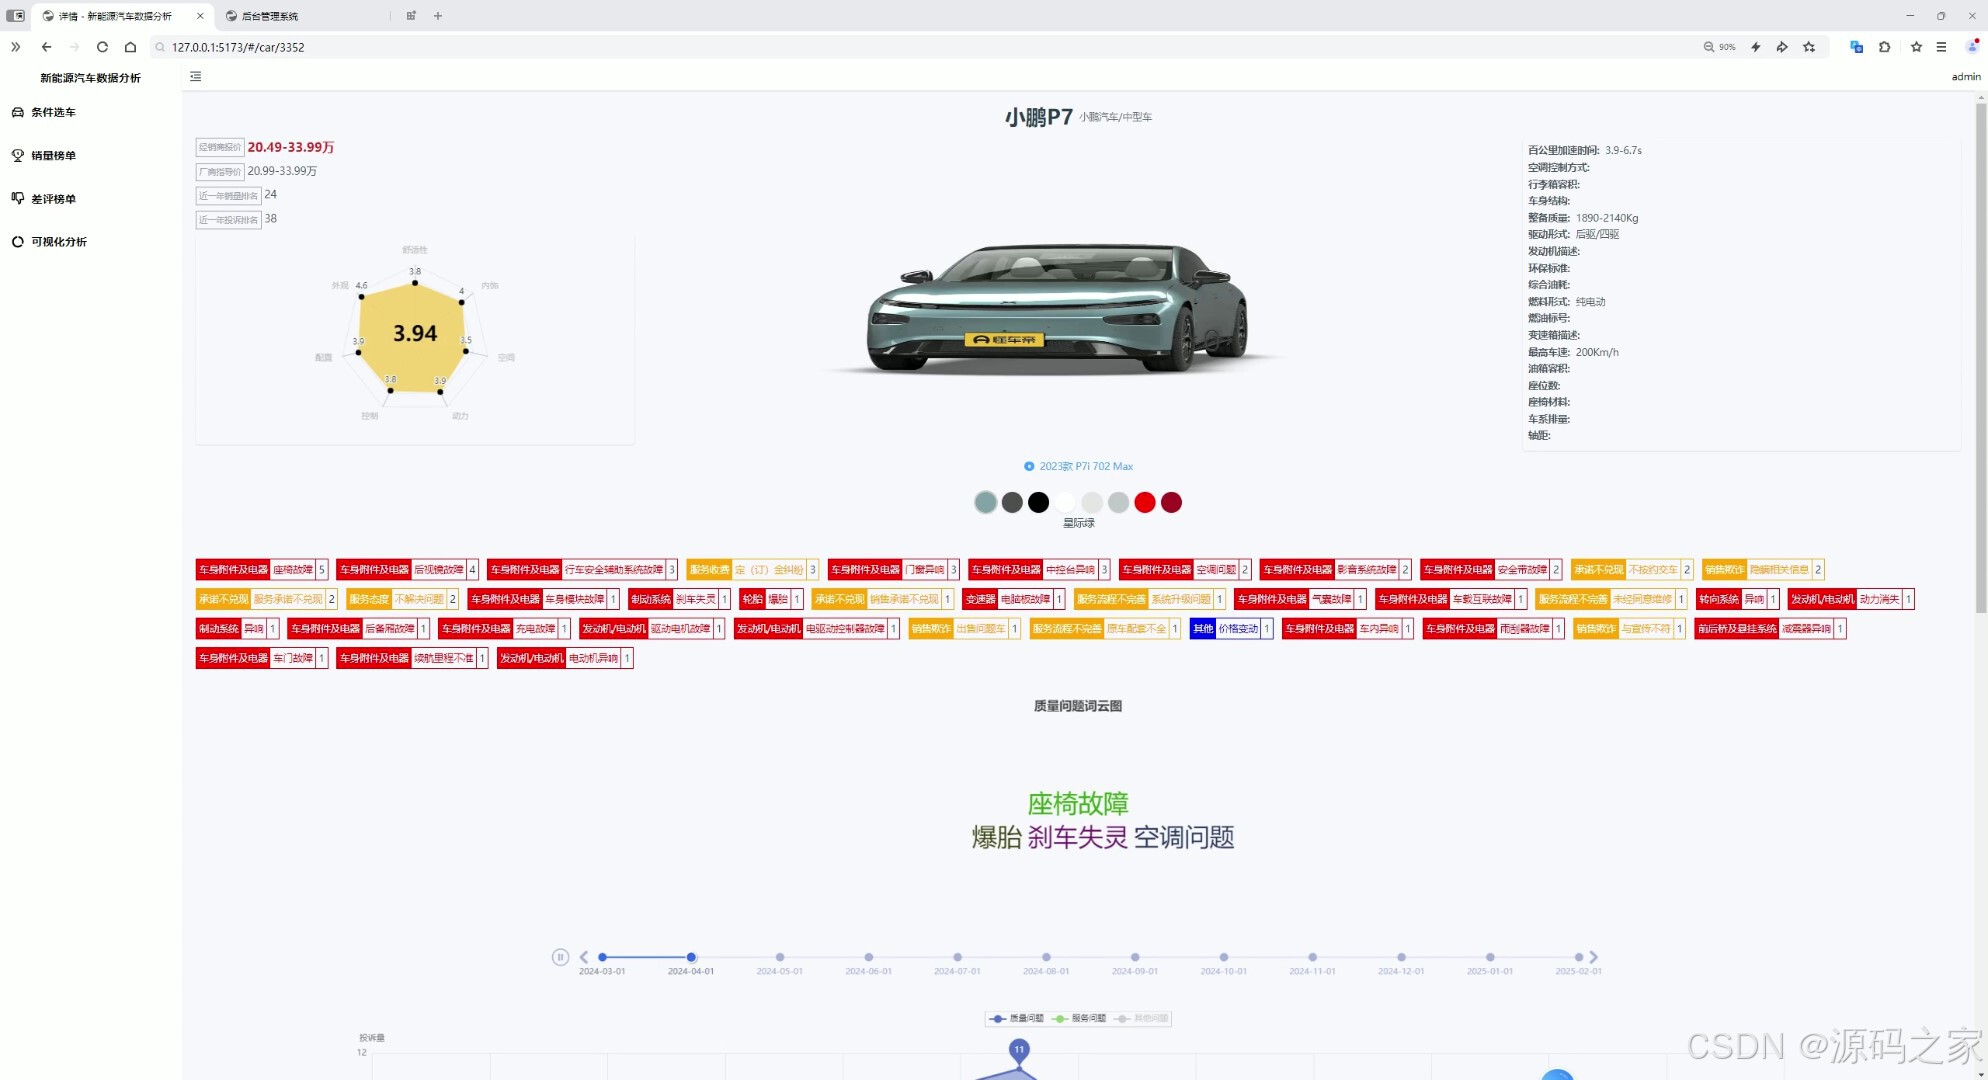Open 销量榜单 sidebar menu

pos(53,155)
